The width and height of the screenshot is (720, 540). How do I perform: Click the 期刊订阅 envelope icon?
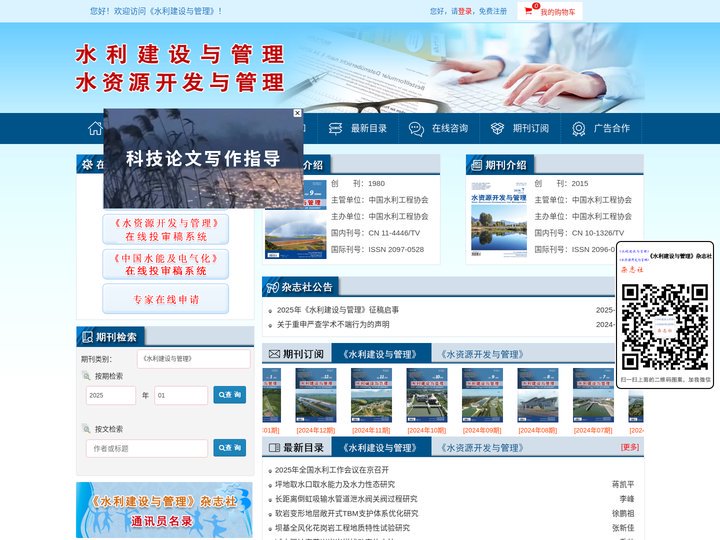tap(274, 354)
